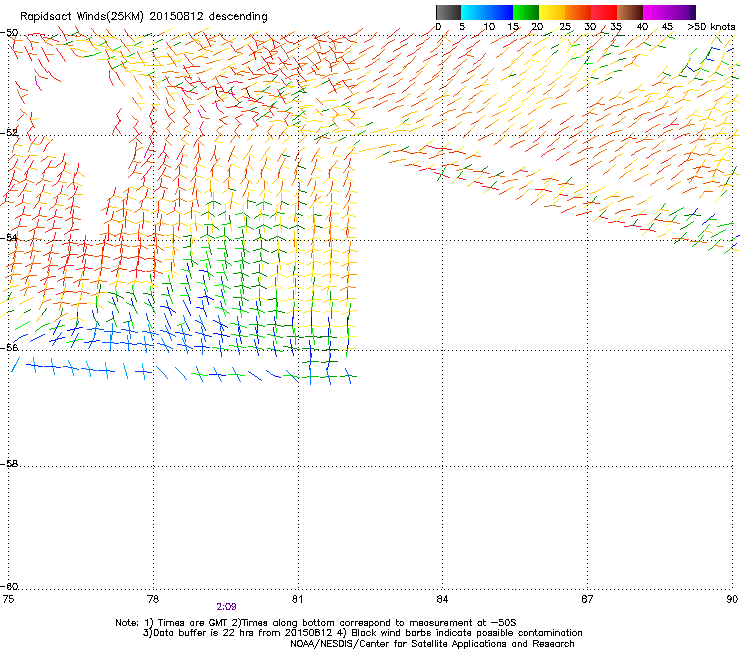Image resolution: width=740 pixels, height=650 pixels.
Task: Click the '87' longitude axis label
Action: click(587, 599)
